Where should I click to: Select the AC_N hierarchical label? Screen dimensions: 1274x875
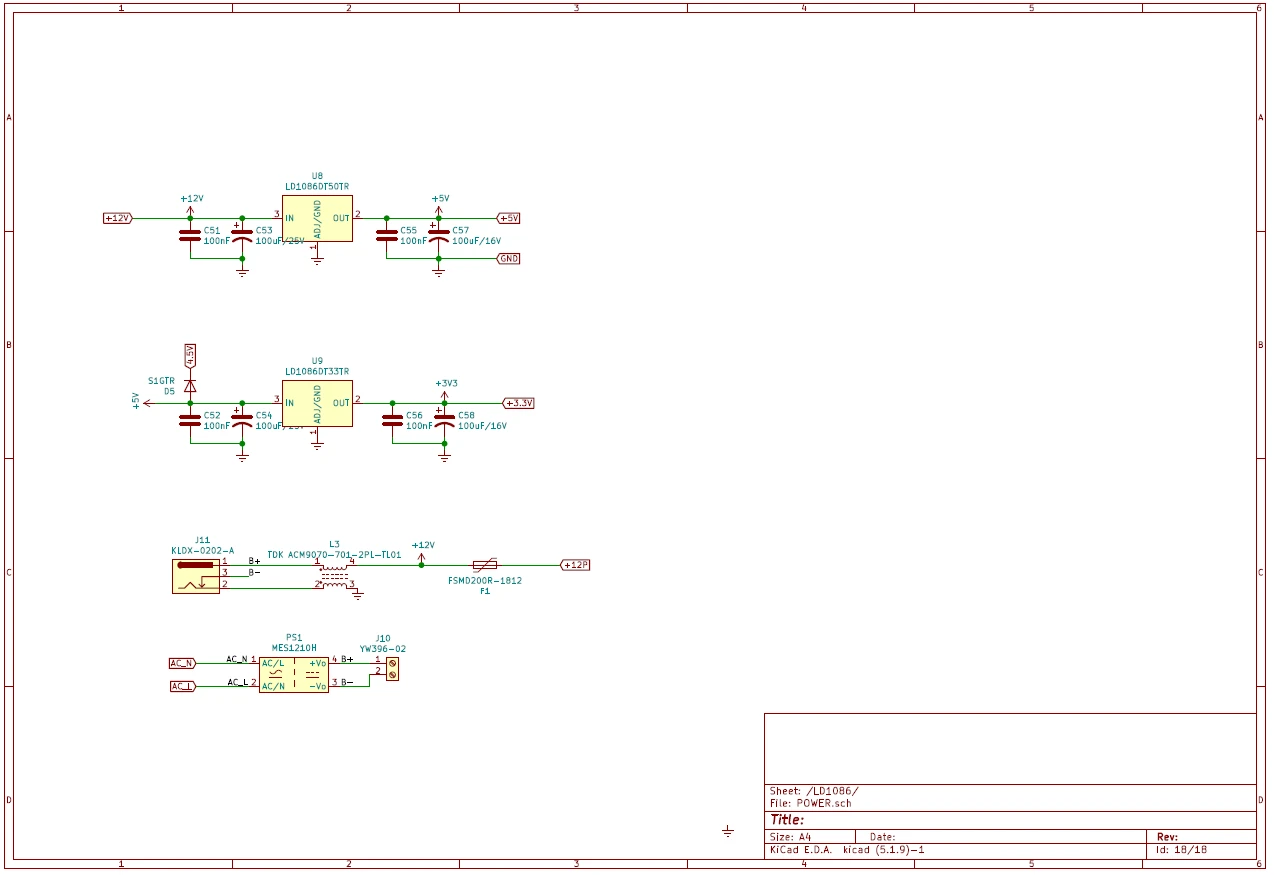(183, 663)
